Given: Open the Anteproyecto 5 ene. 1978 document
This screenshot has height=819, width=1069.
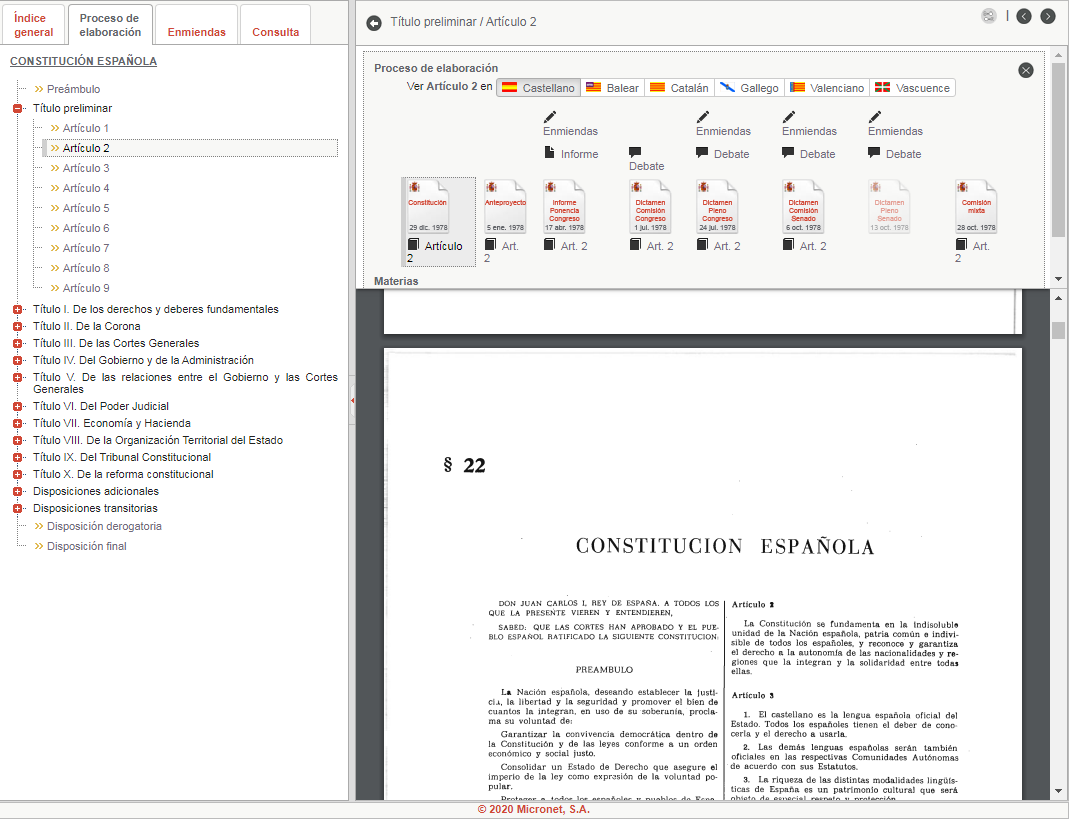Looking at the screenshot, I should coord(505,207).
